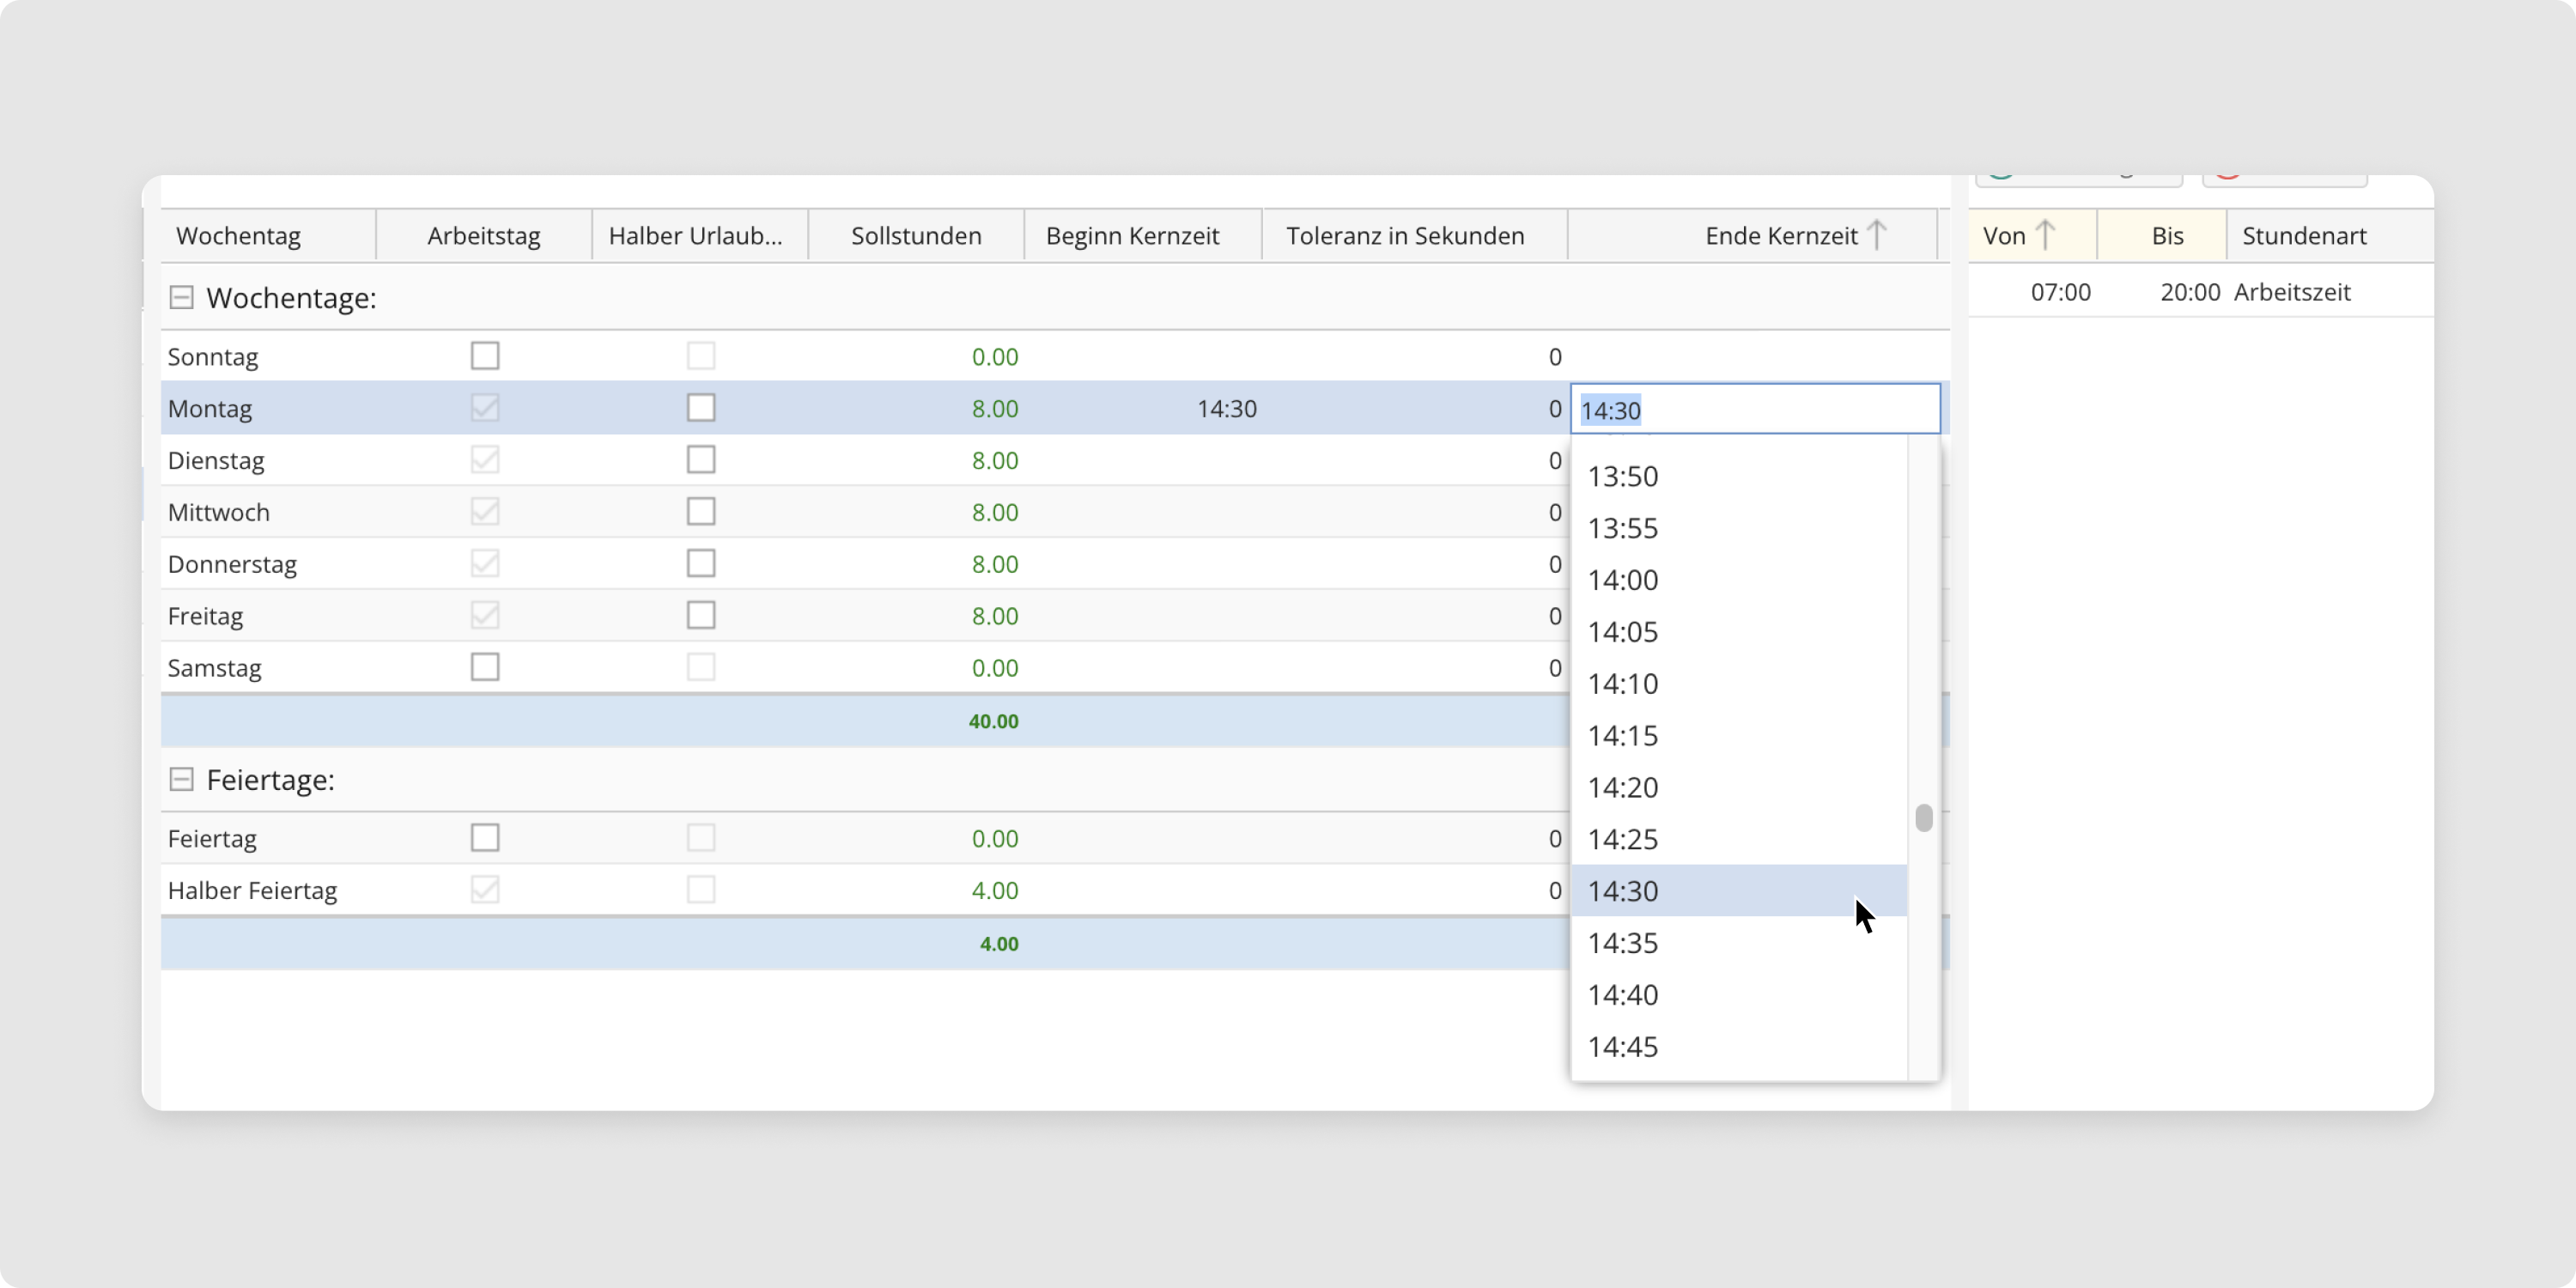2576x1288 pixels.
Task: Click Montag's Beginn Kernzeit cell 14:30
Action: click(x=1226, y=409)
